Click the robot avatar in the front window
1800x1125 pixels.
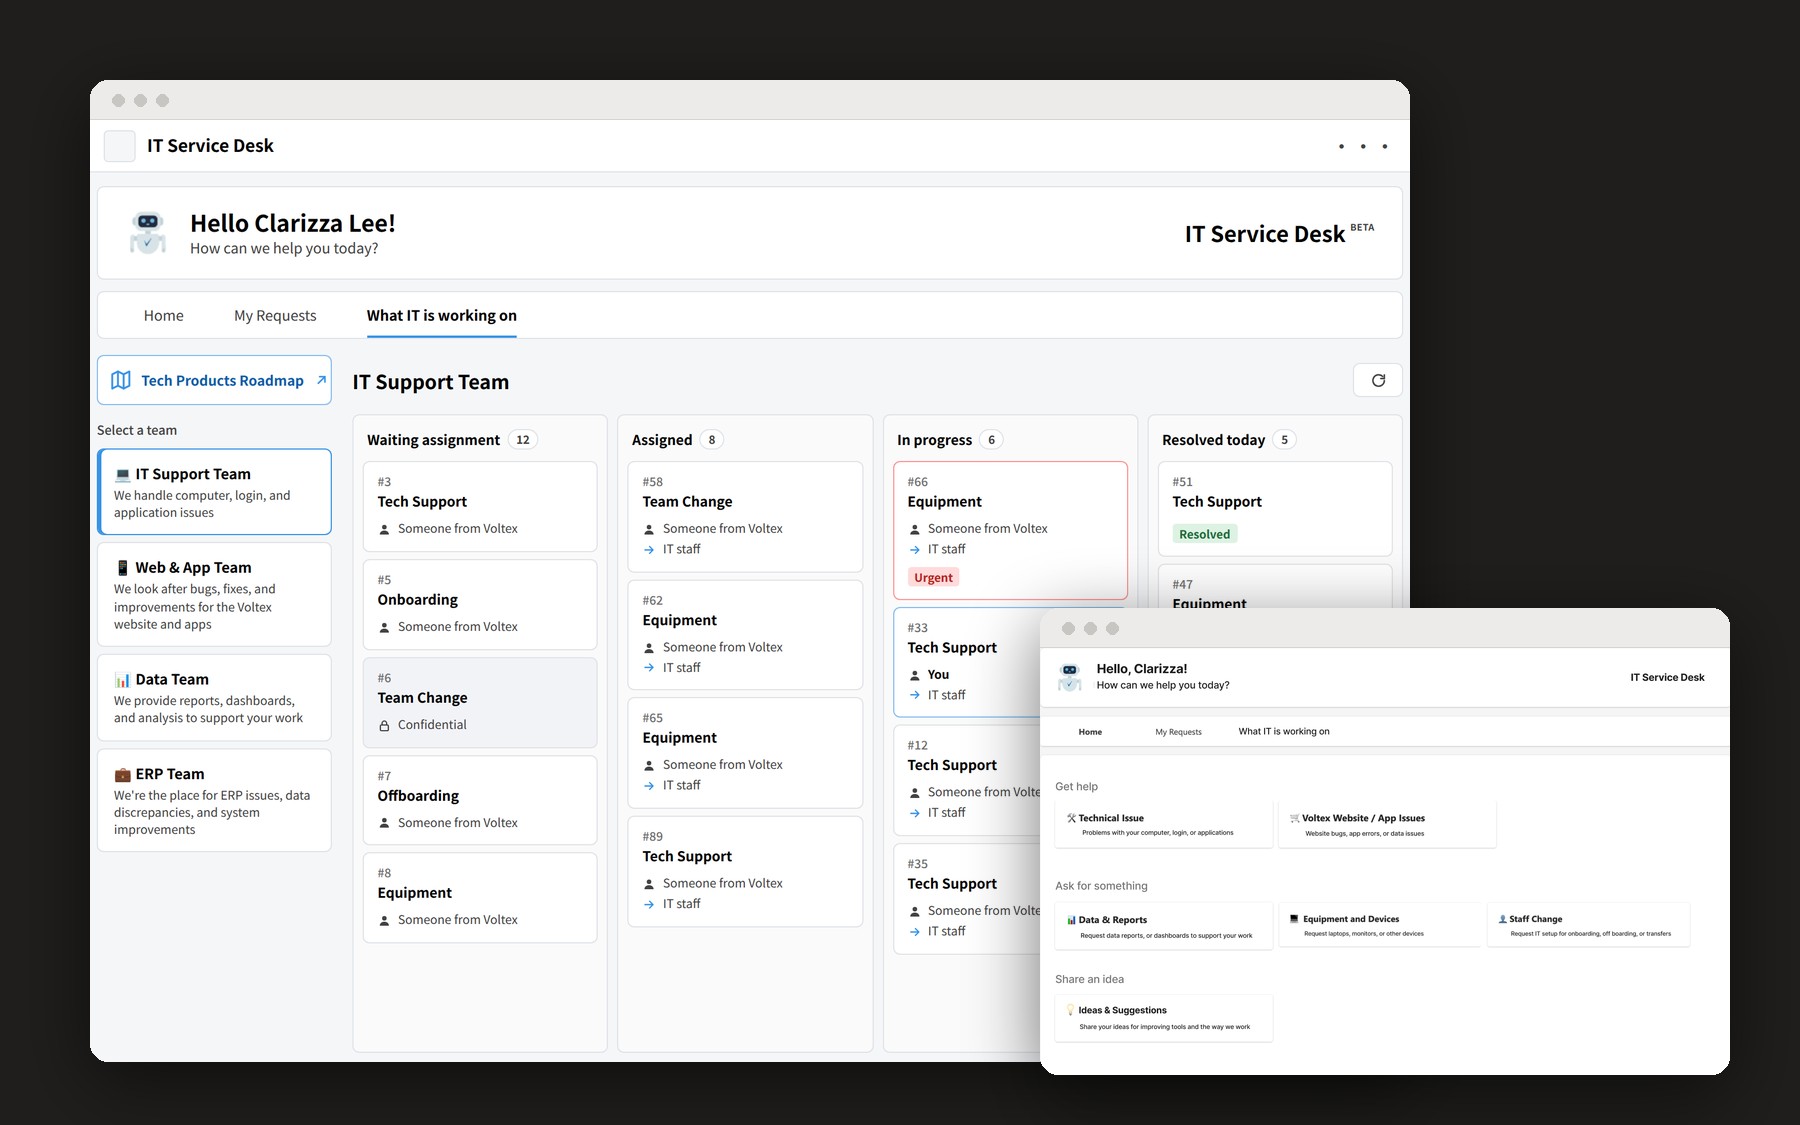pos(1070,677)
